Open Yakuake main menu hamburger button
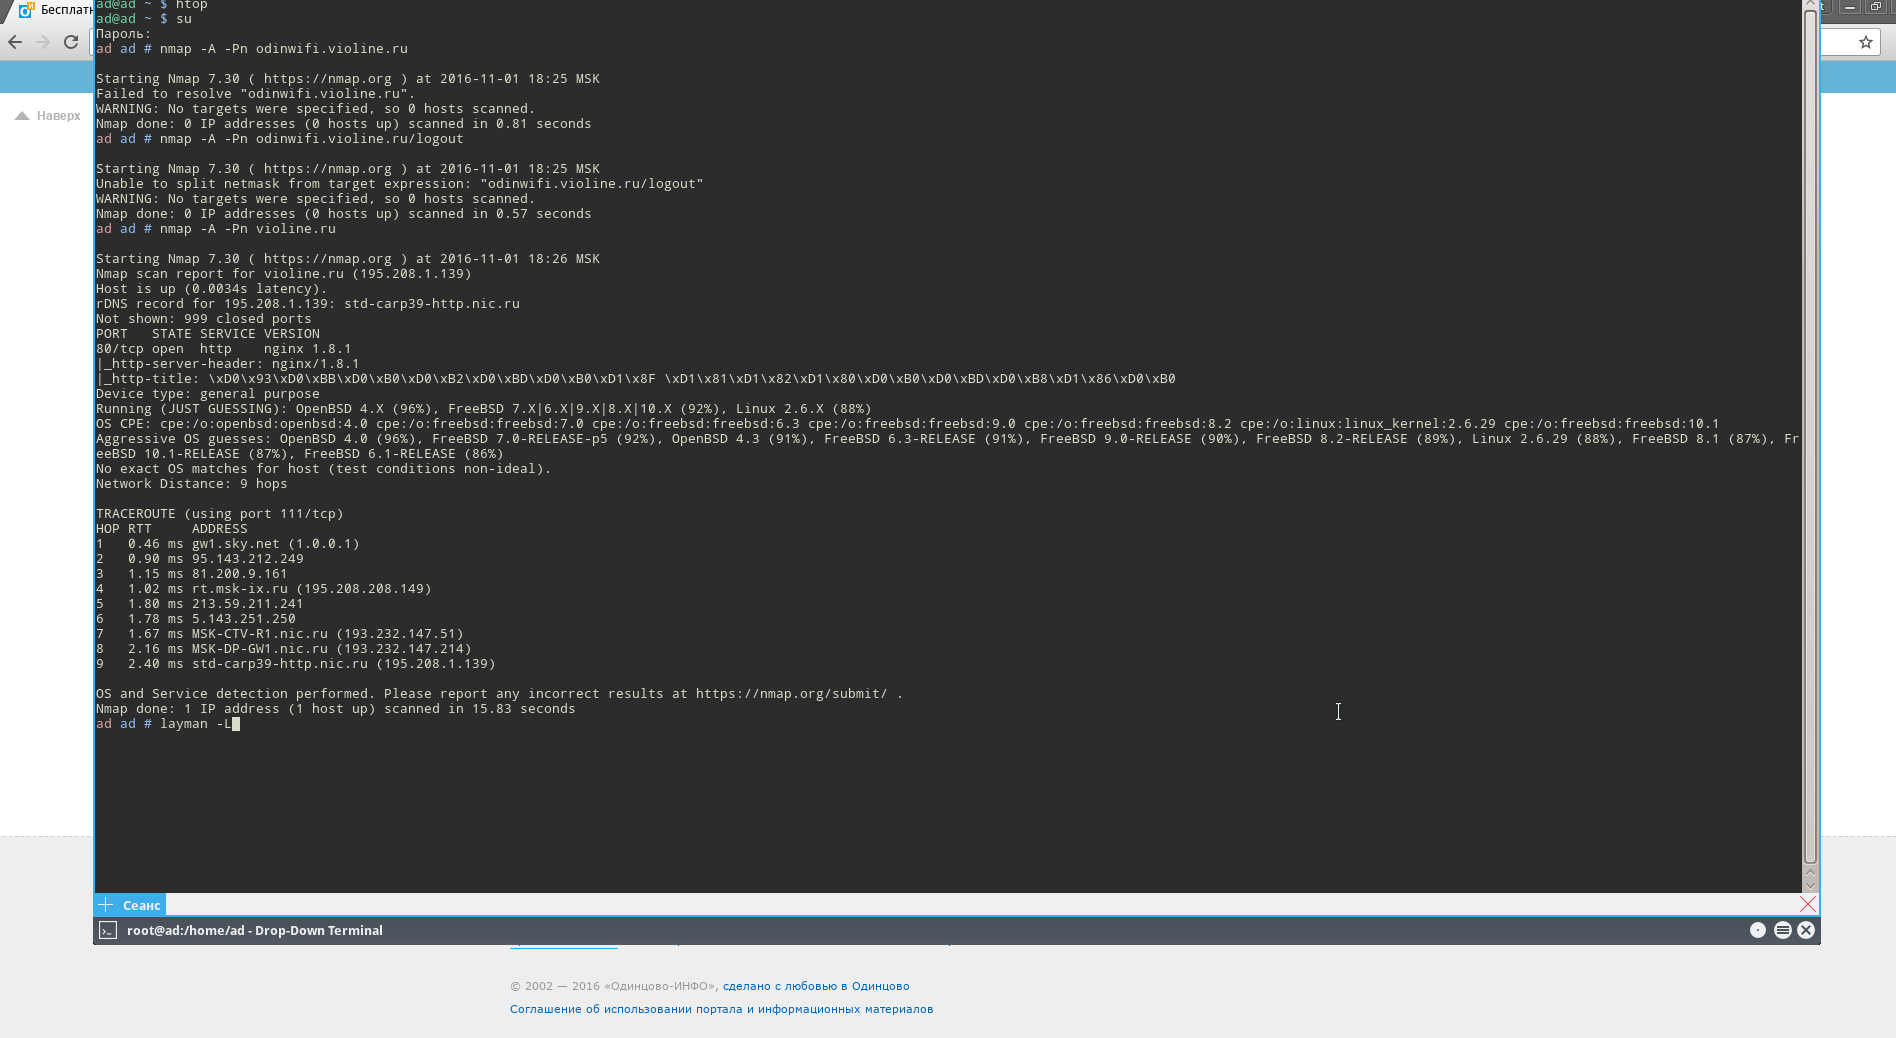The height and width of the screenshot is (1038, 1896). (1782, 930)
